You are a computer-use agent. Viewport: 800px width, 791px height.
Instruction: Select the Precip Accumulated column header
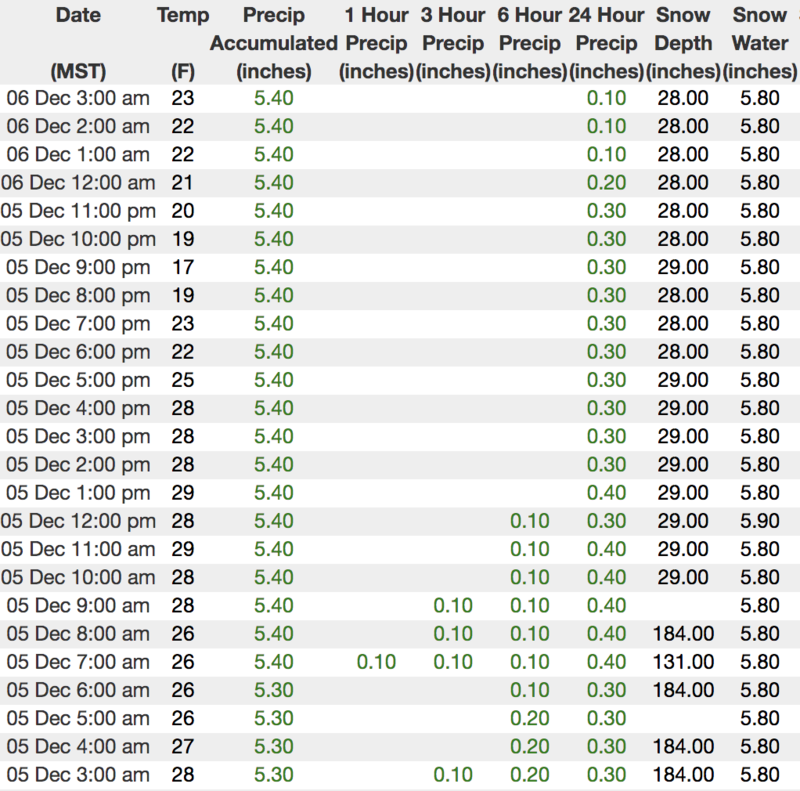coord(273,43)
